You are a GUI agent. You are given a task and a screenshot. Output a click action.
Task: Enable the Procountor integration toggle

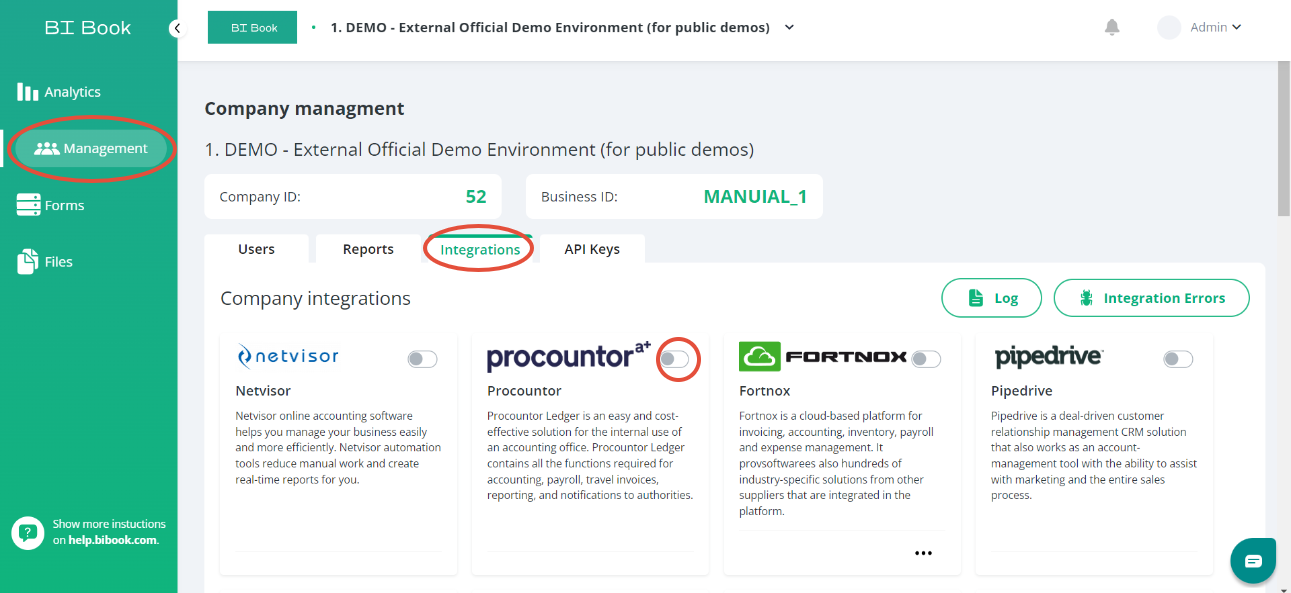pos(674,359)
